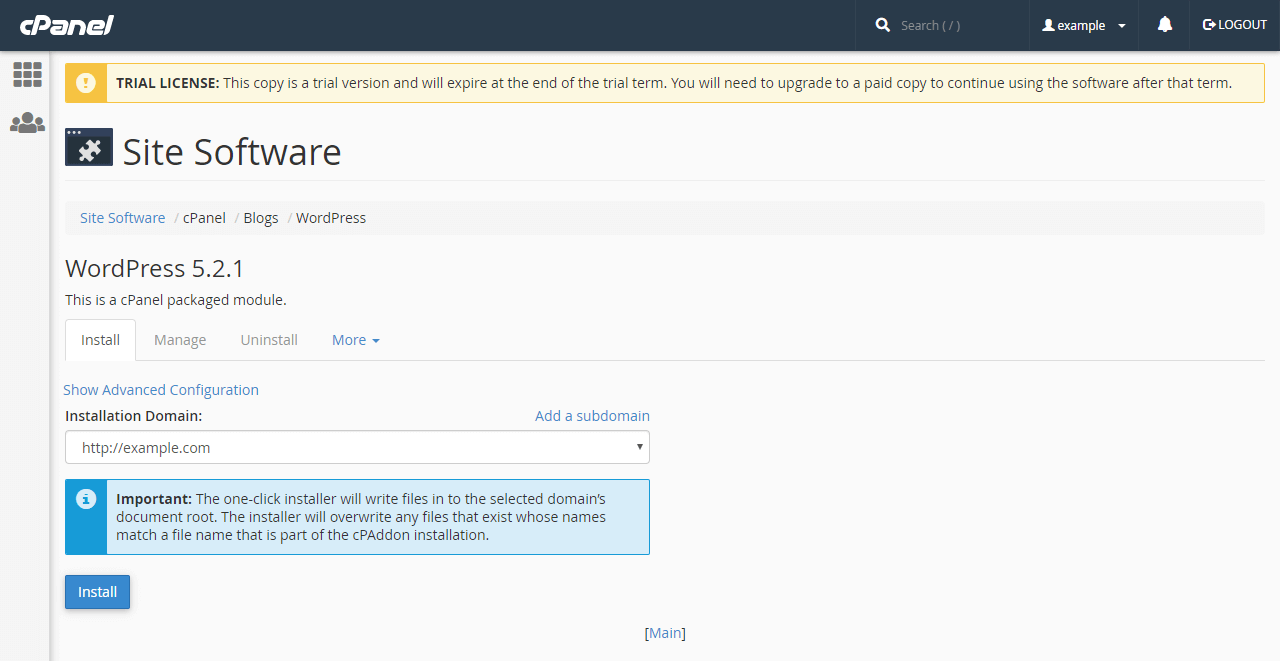Select the Install tab
This screenshot has height=661, width=1280.
(100, 340)
